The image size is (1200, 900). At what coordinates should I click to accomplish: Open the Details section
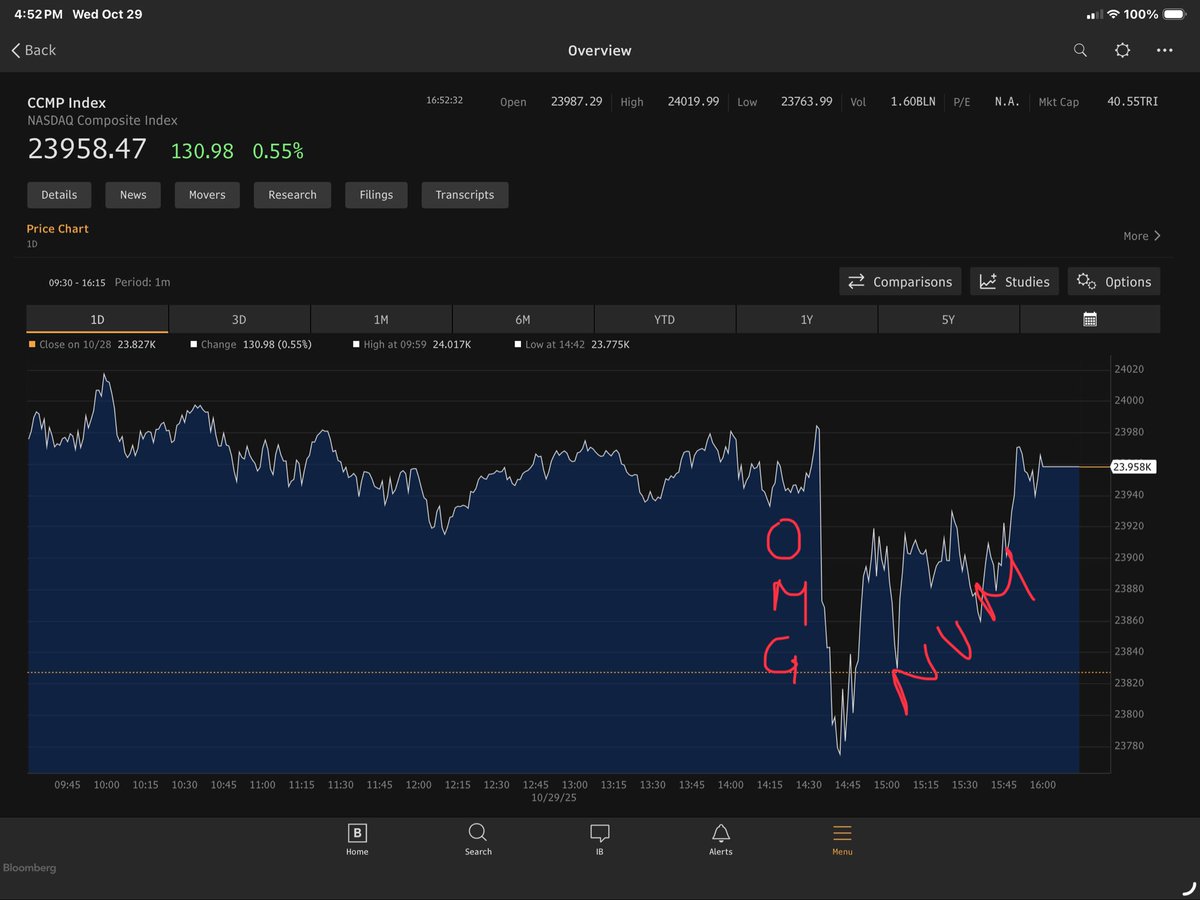(x=59, y=195)
